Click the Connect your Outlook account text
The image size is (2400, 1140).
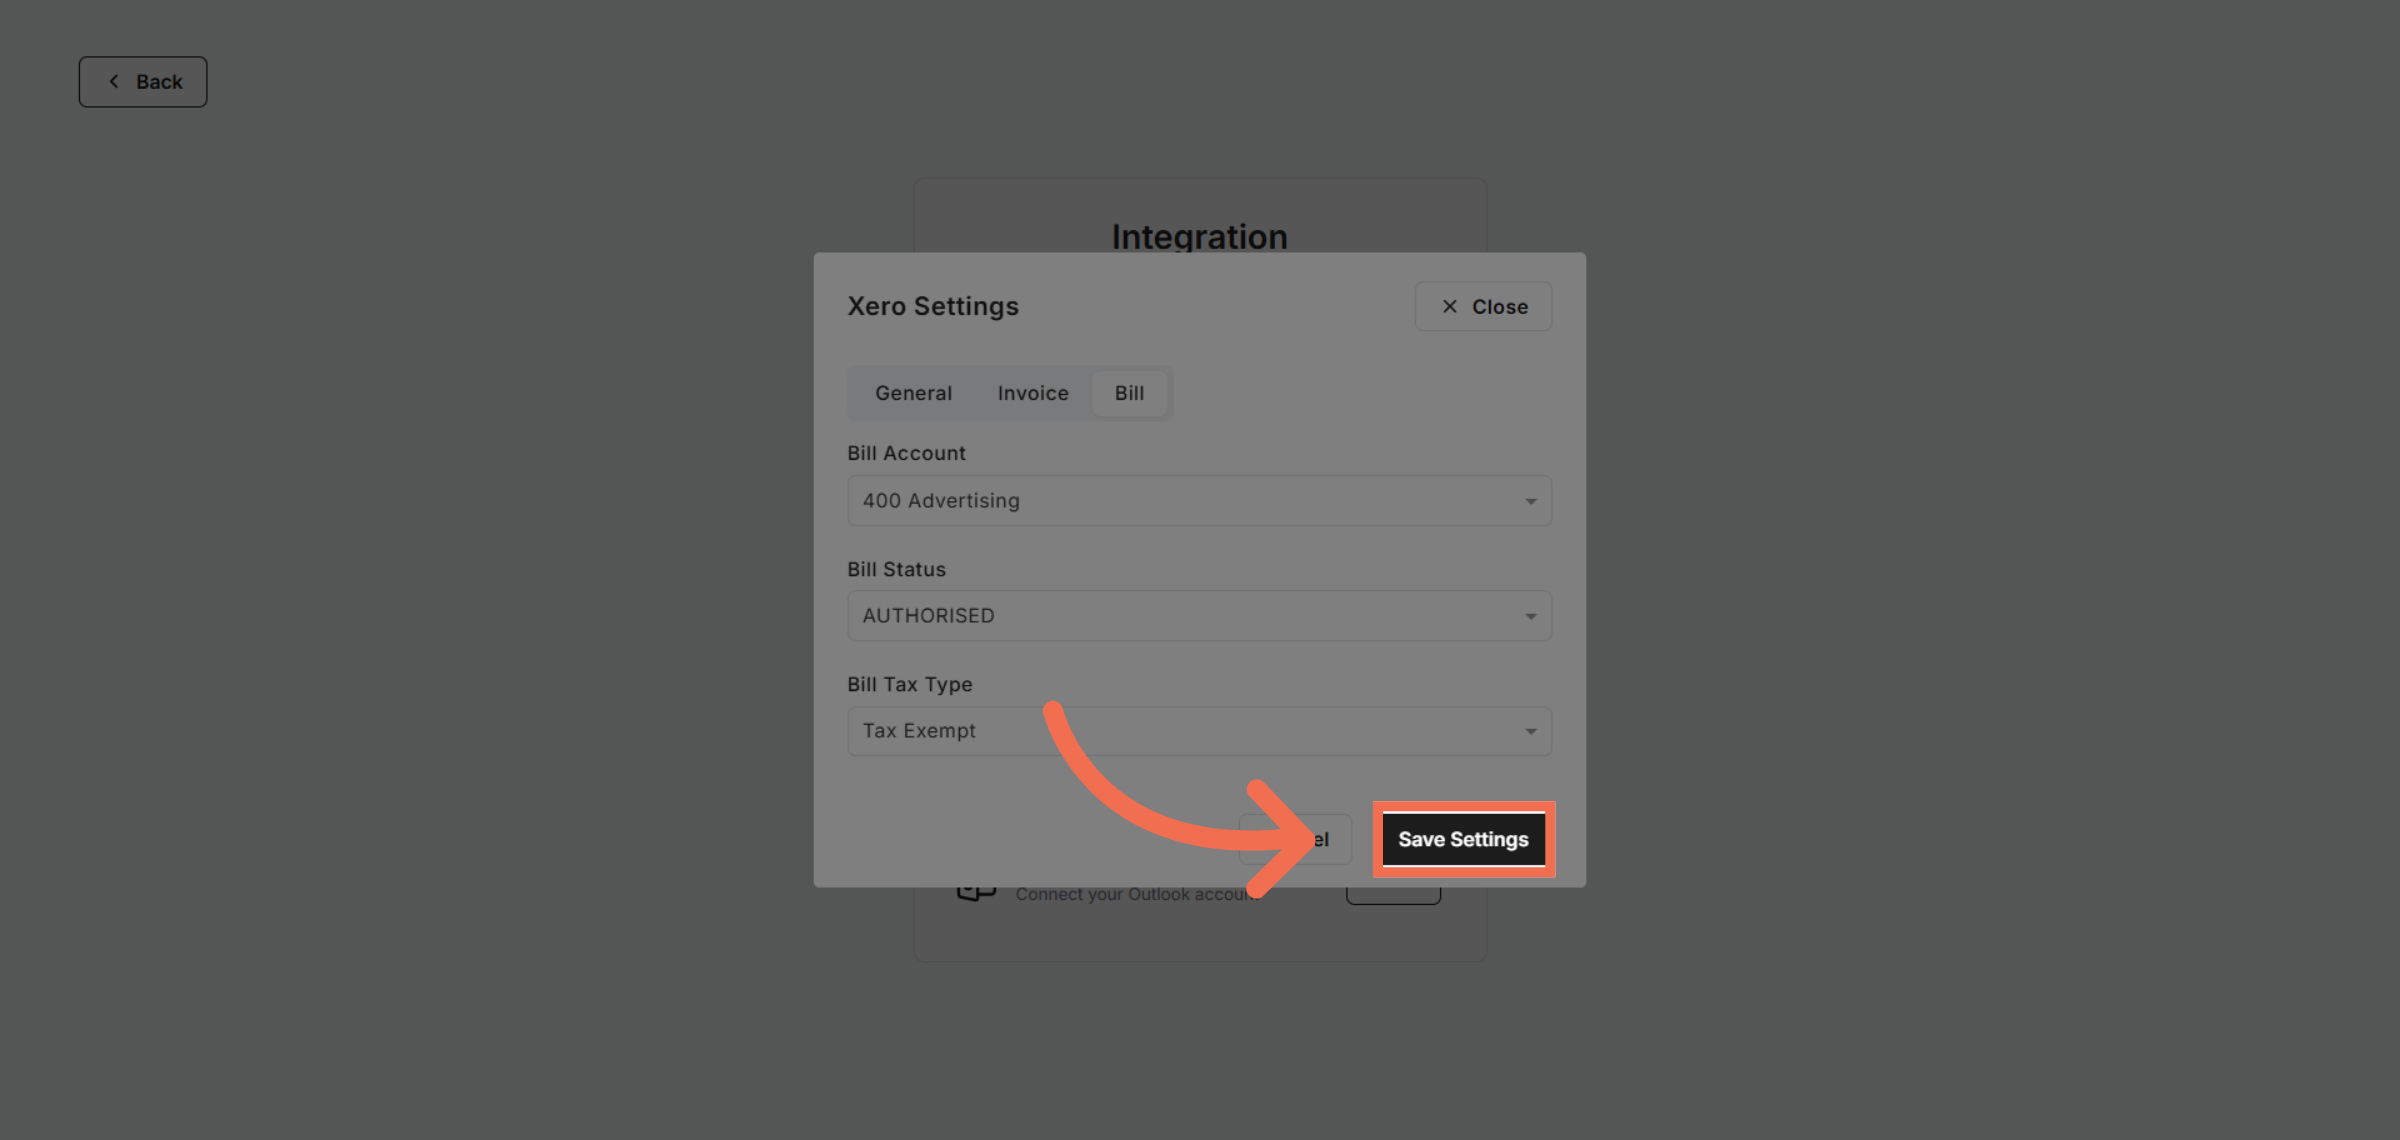click(1137, 893)
